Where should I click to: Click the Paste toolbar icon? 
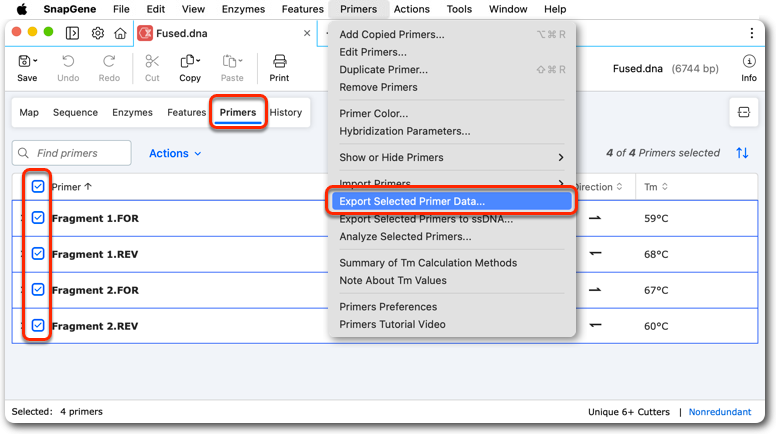229,61
